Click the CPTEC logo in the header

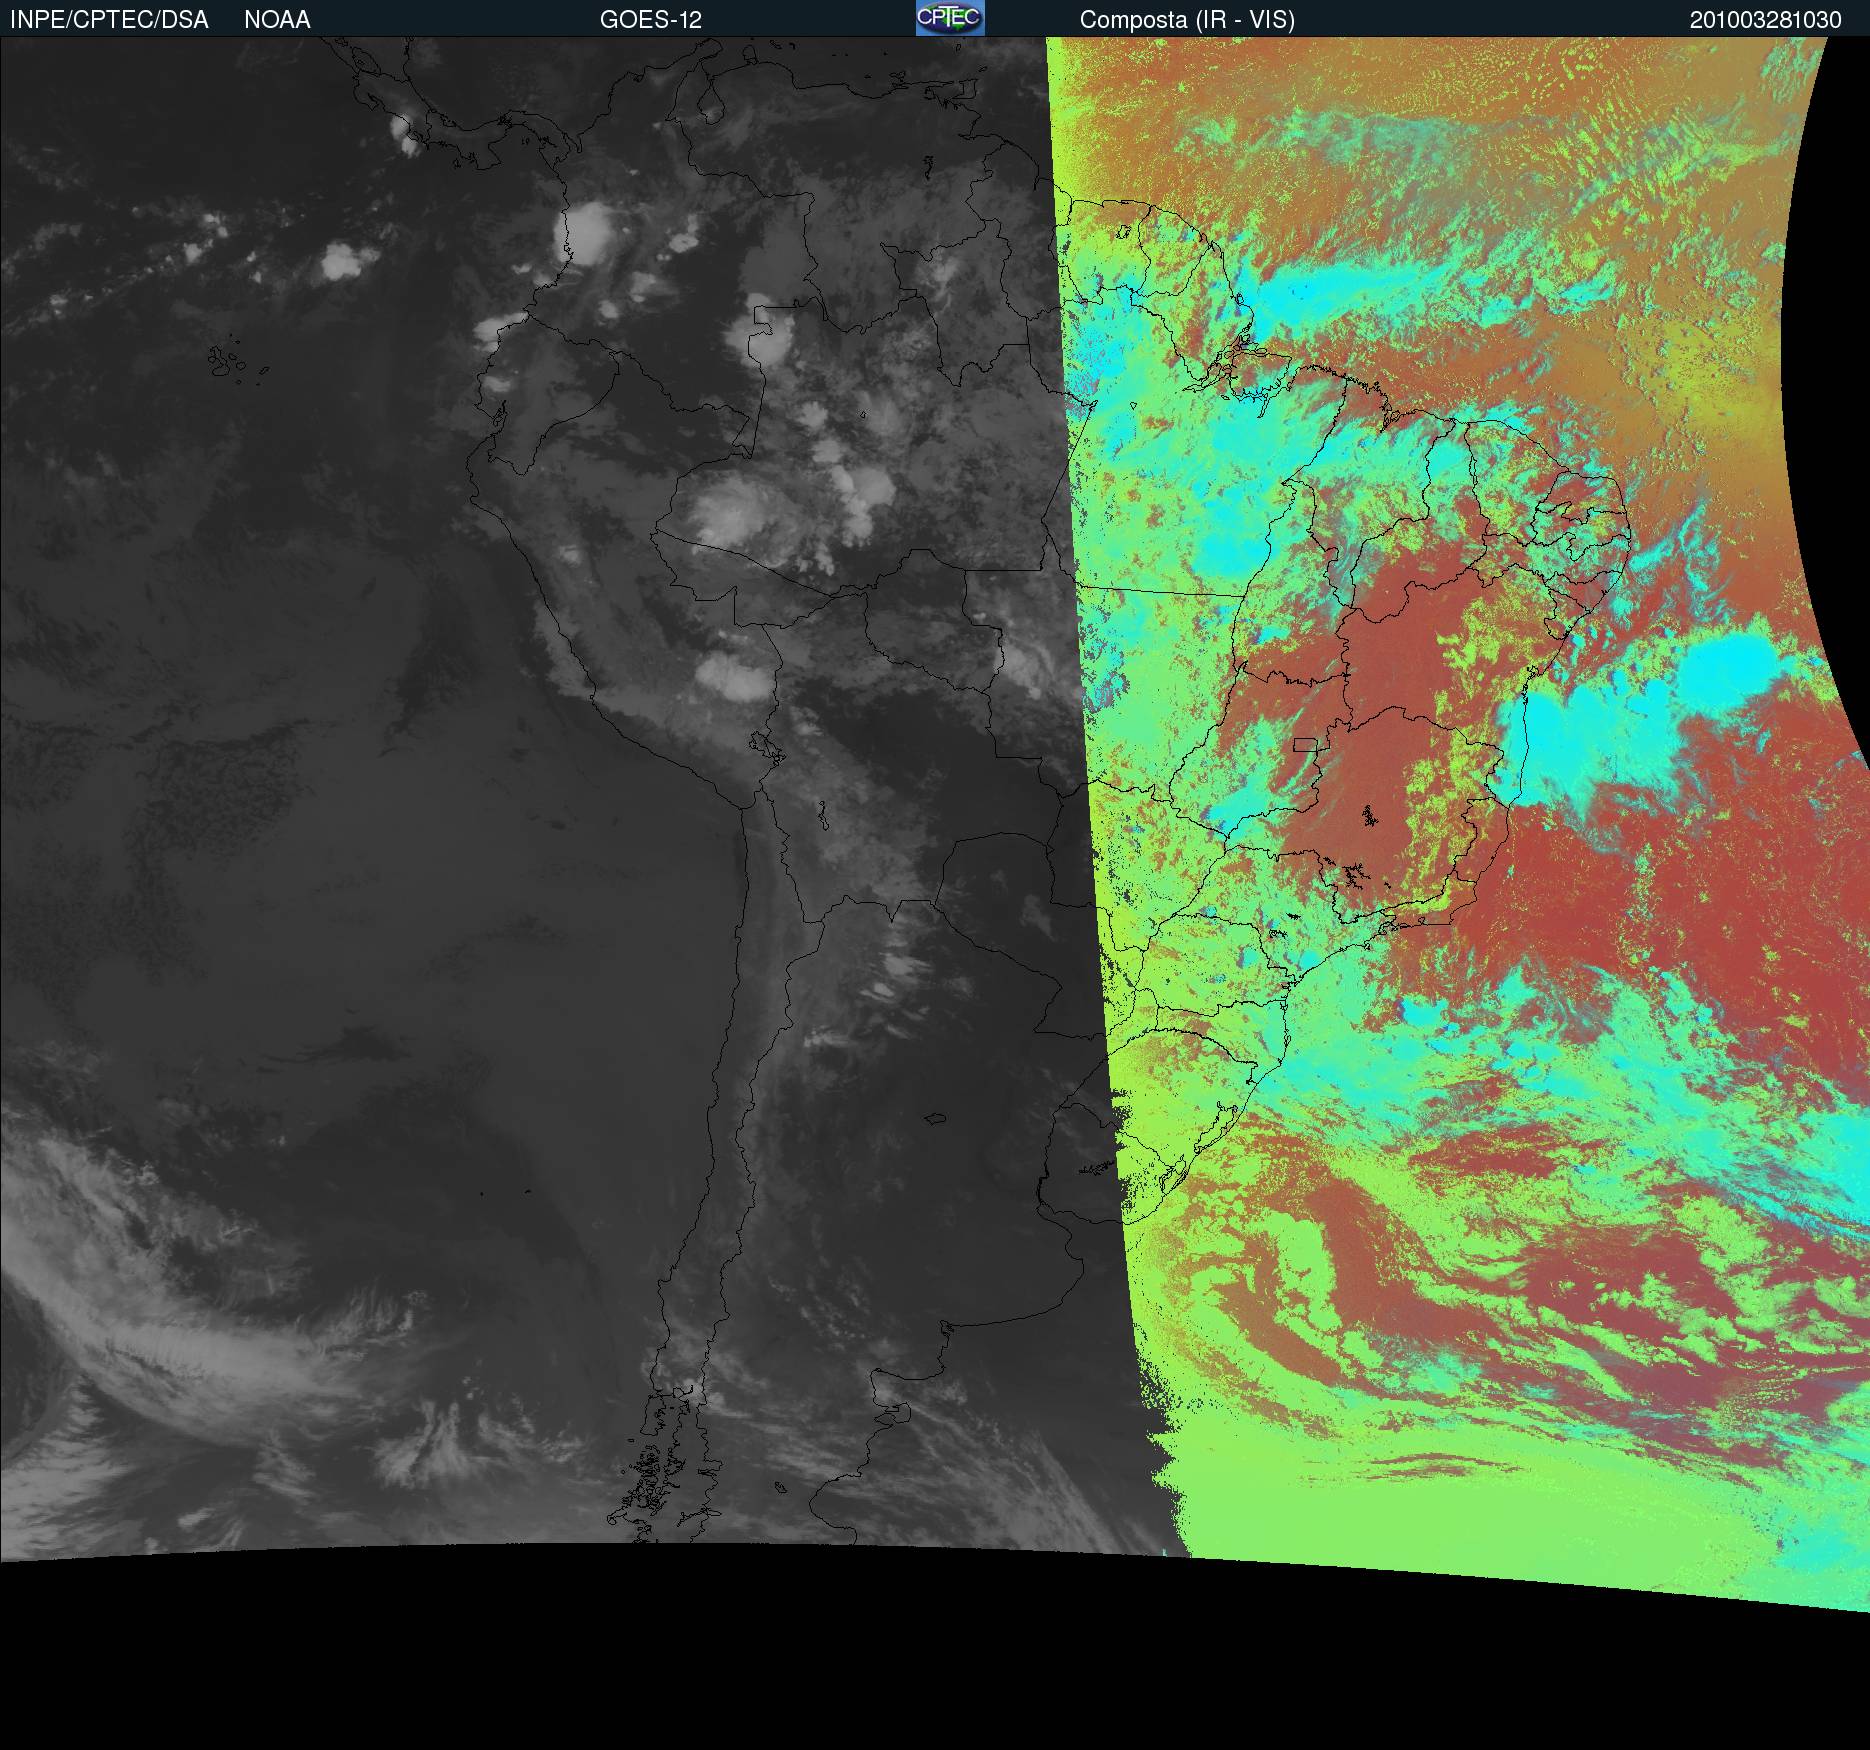coord(950,18)
